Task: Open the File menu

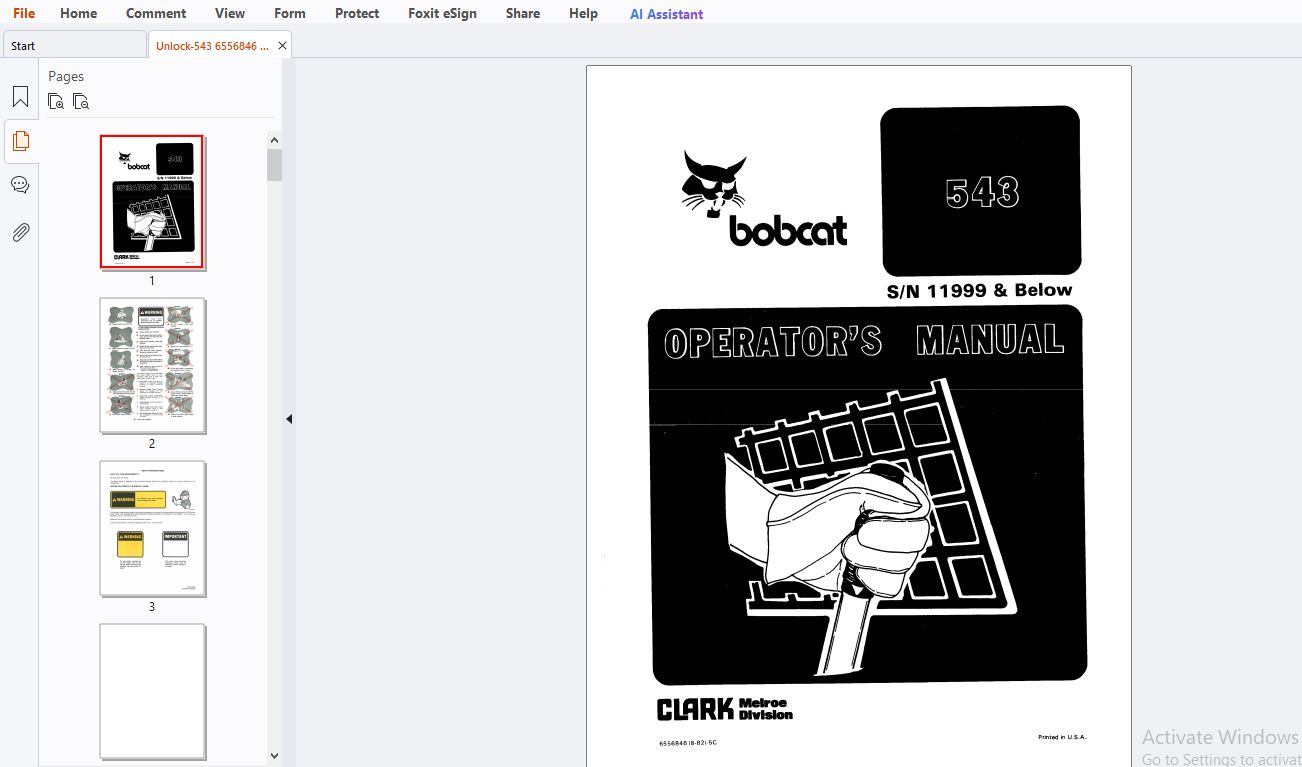Action: tap(24, 13)
